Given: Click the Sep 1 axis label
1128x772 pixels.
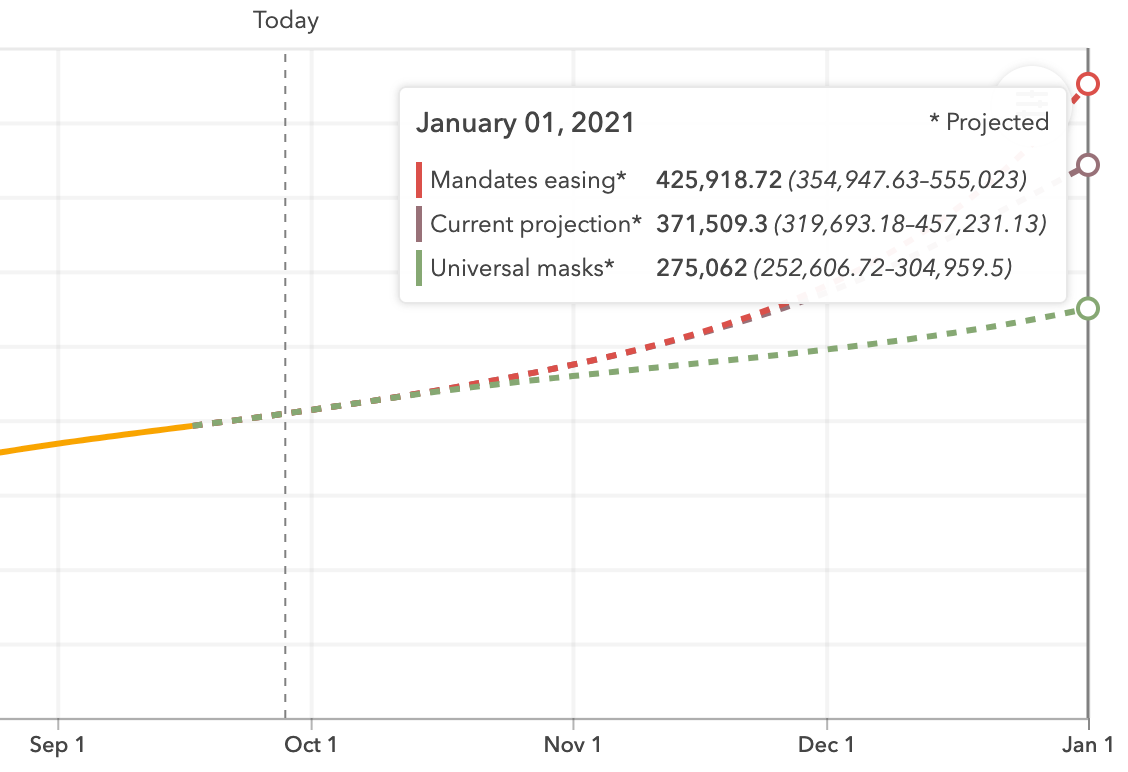Looking at the screenshot, I should click(x=57, y=745).
